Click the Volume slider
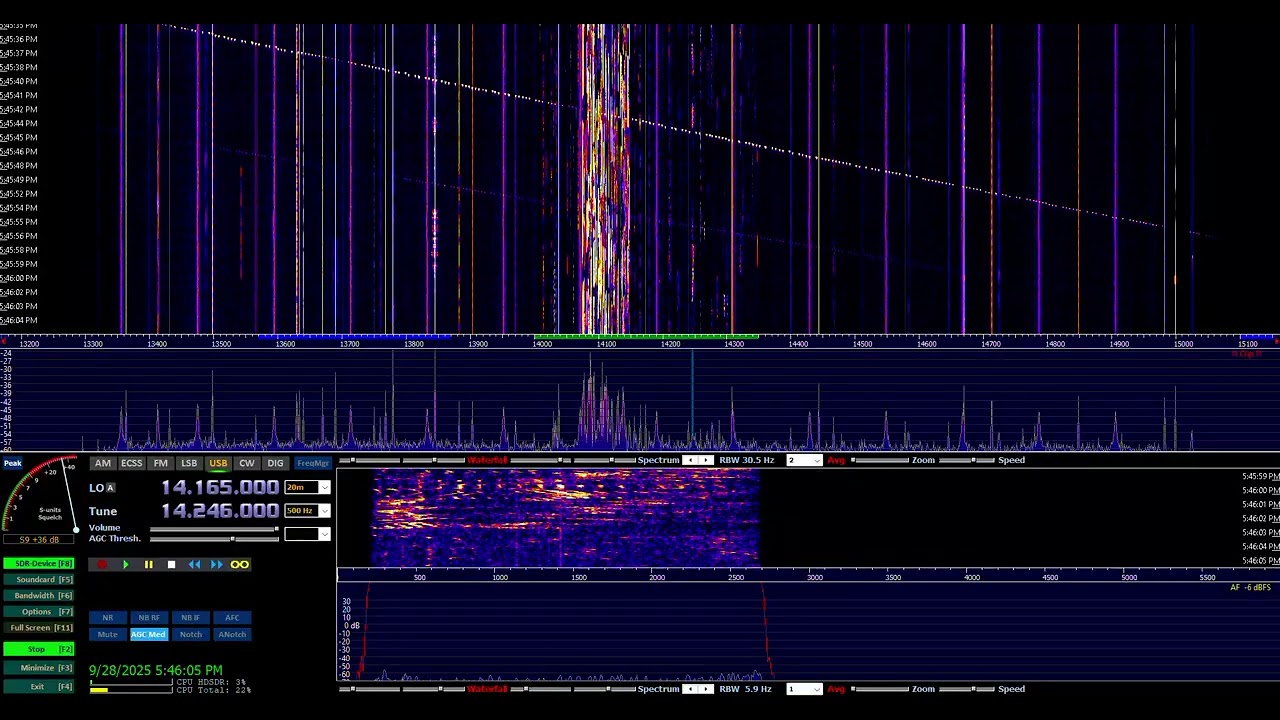The height and width of the screenshot is (720, 1280). coord(214,529)
